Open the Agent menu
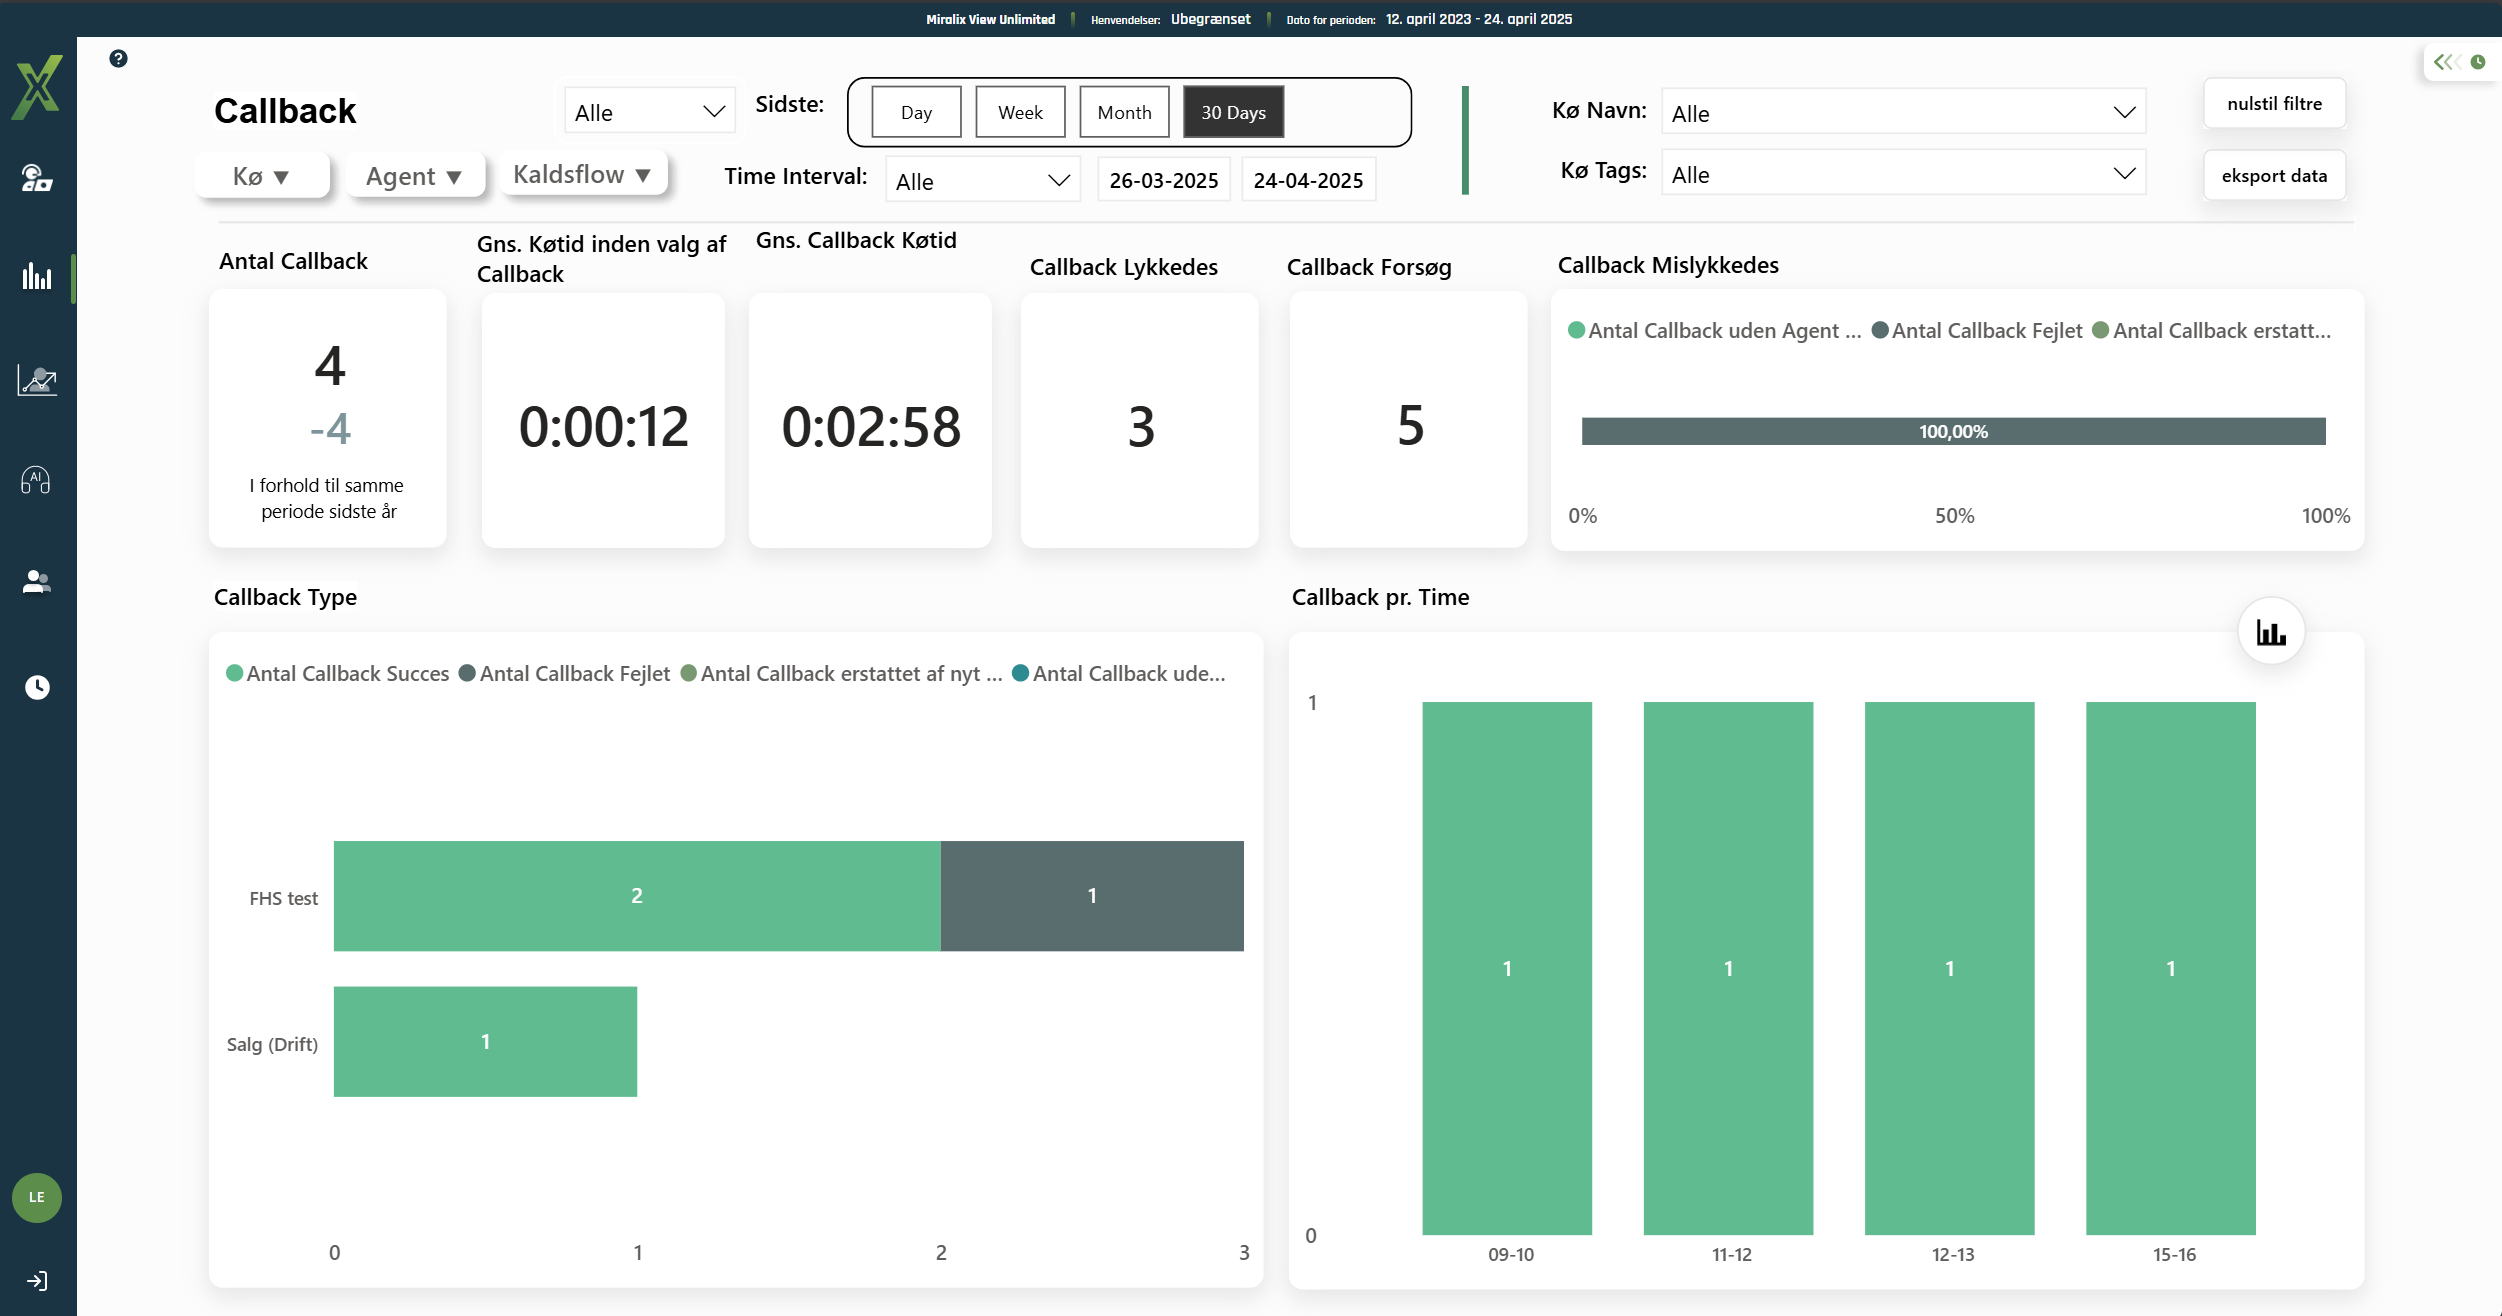The width and height of the screenshot is (2502, 1316). pos(414,177)
